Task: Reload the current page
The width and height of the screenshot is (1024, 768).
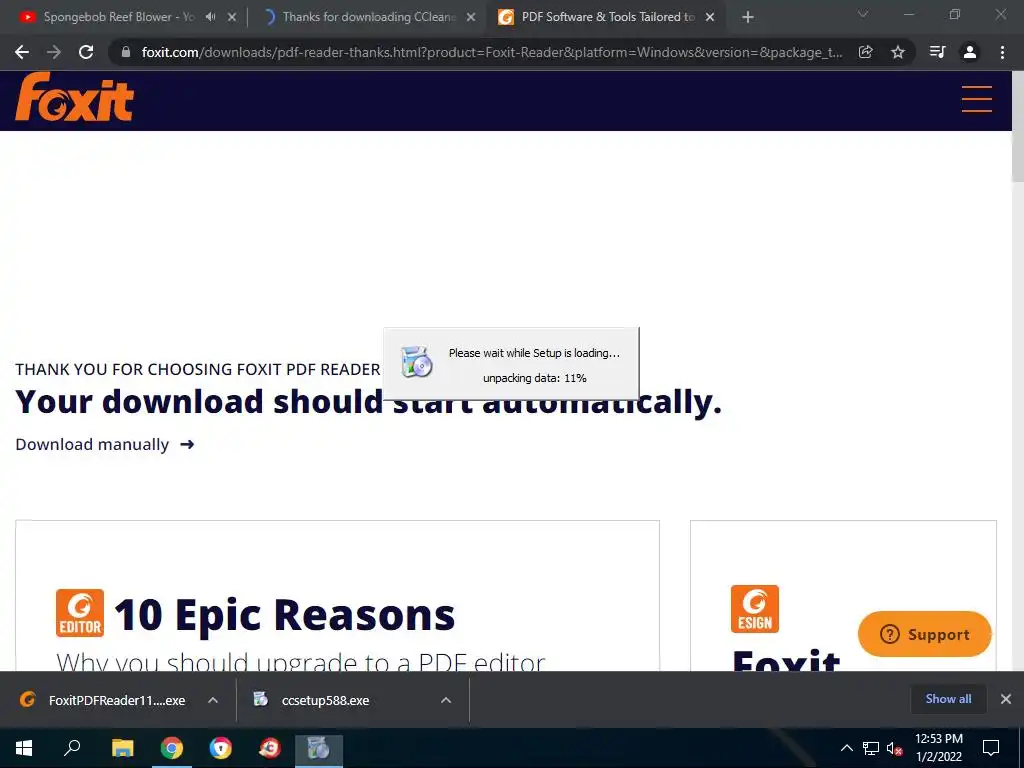Action: (86, 52)
